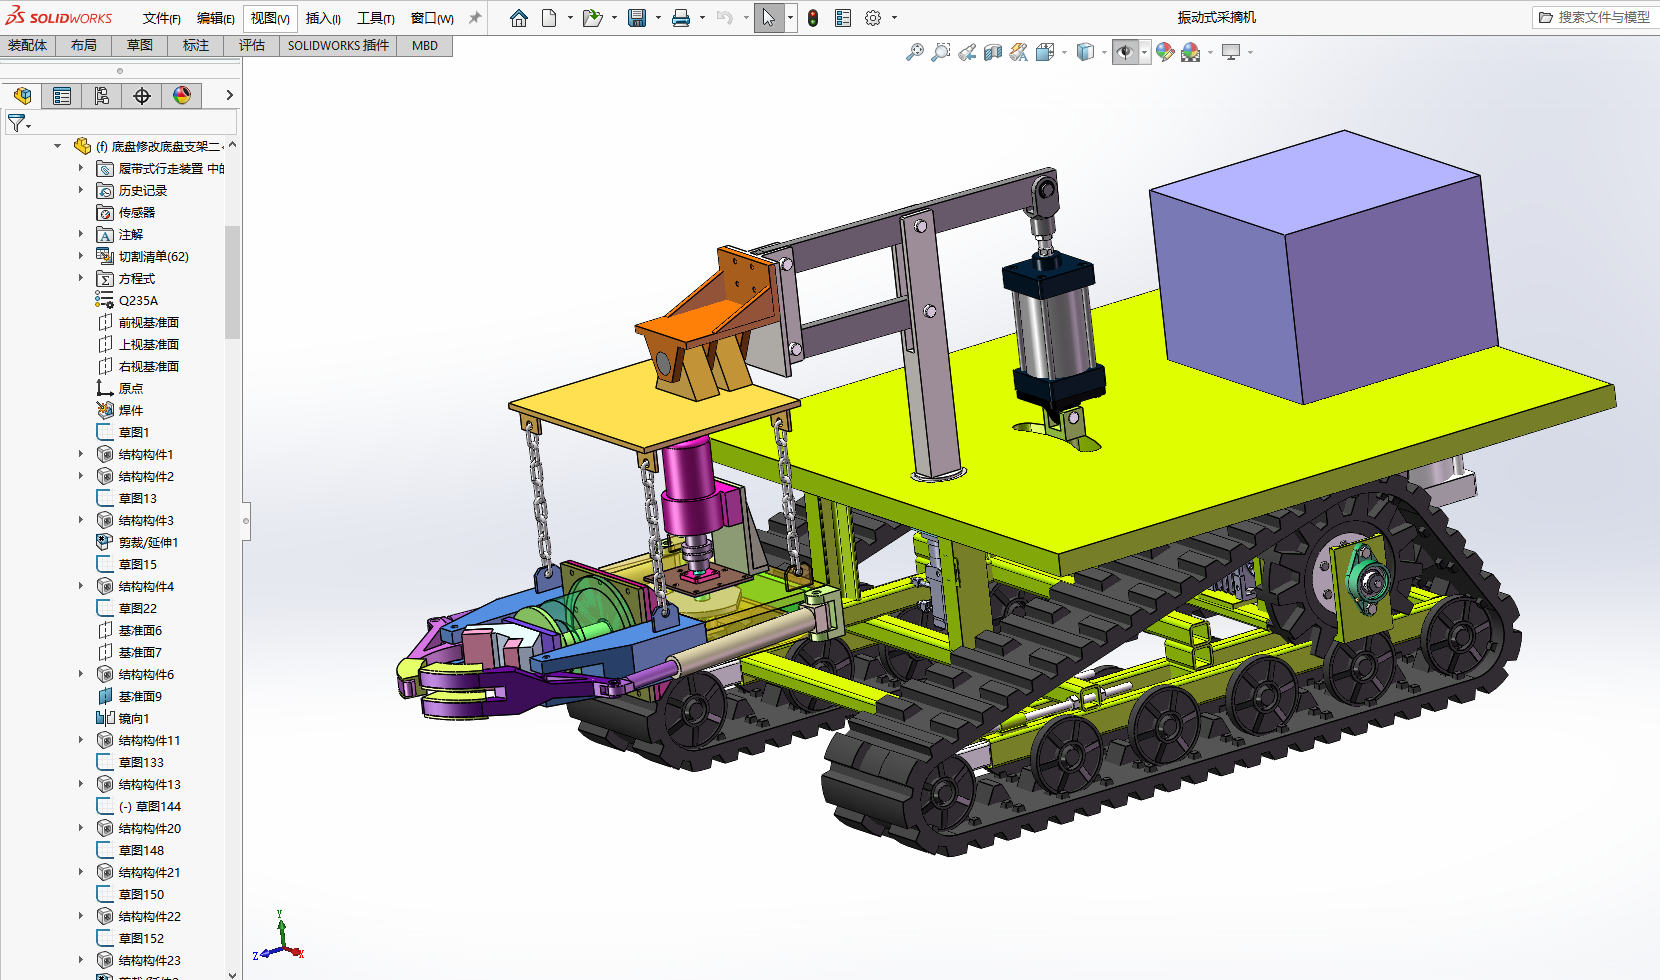Open dropdown arrow next to Options gear

(894, 18)
